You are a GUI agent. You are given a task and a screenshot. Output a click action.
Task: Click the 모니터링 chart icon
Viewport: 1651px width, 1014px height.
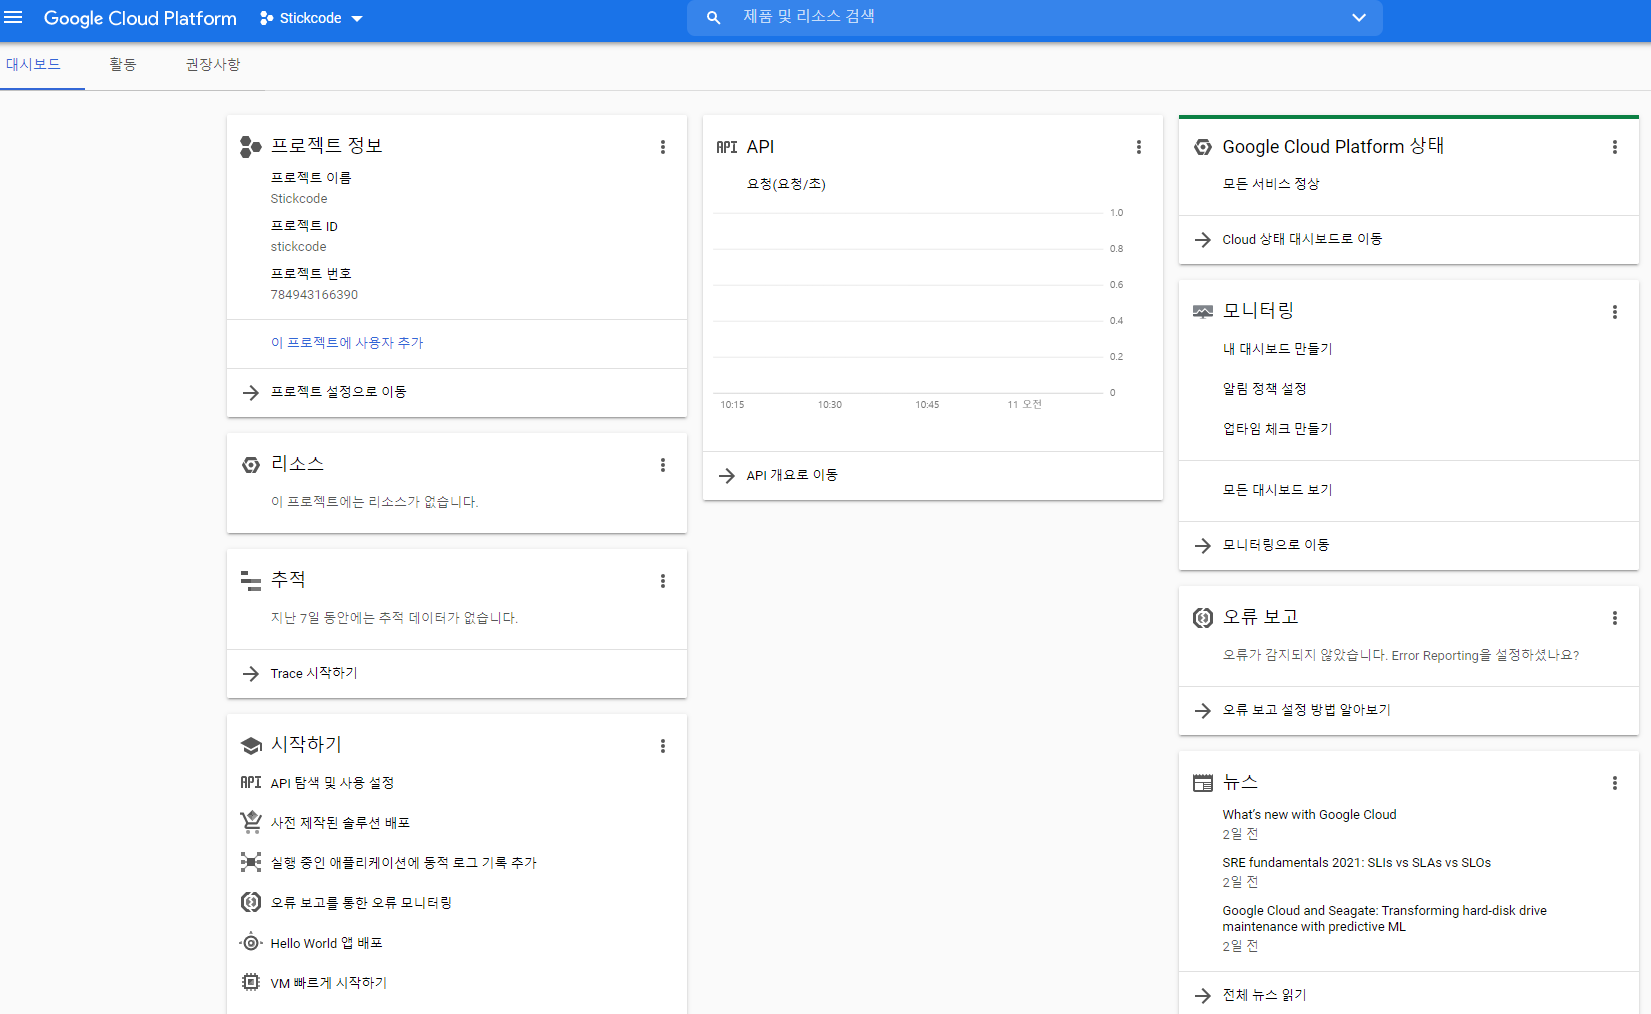[x=1203, y=312]
